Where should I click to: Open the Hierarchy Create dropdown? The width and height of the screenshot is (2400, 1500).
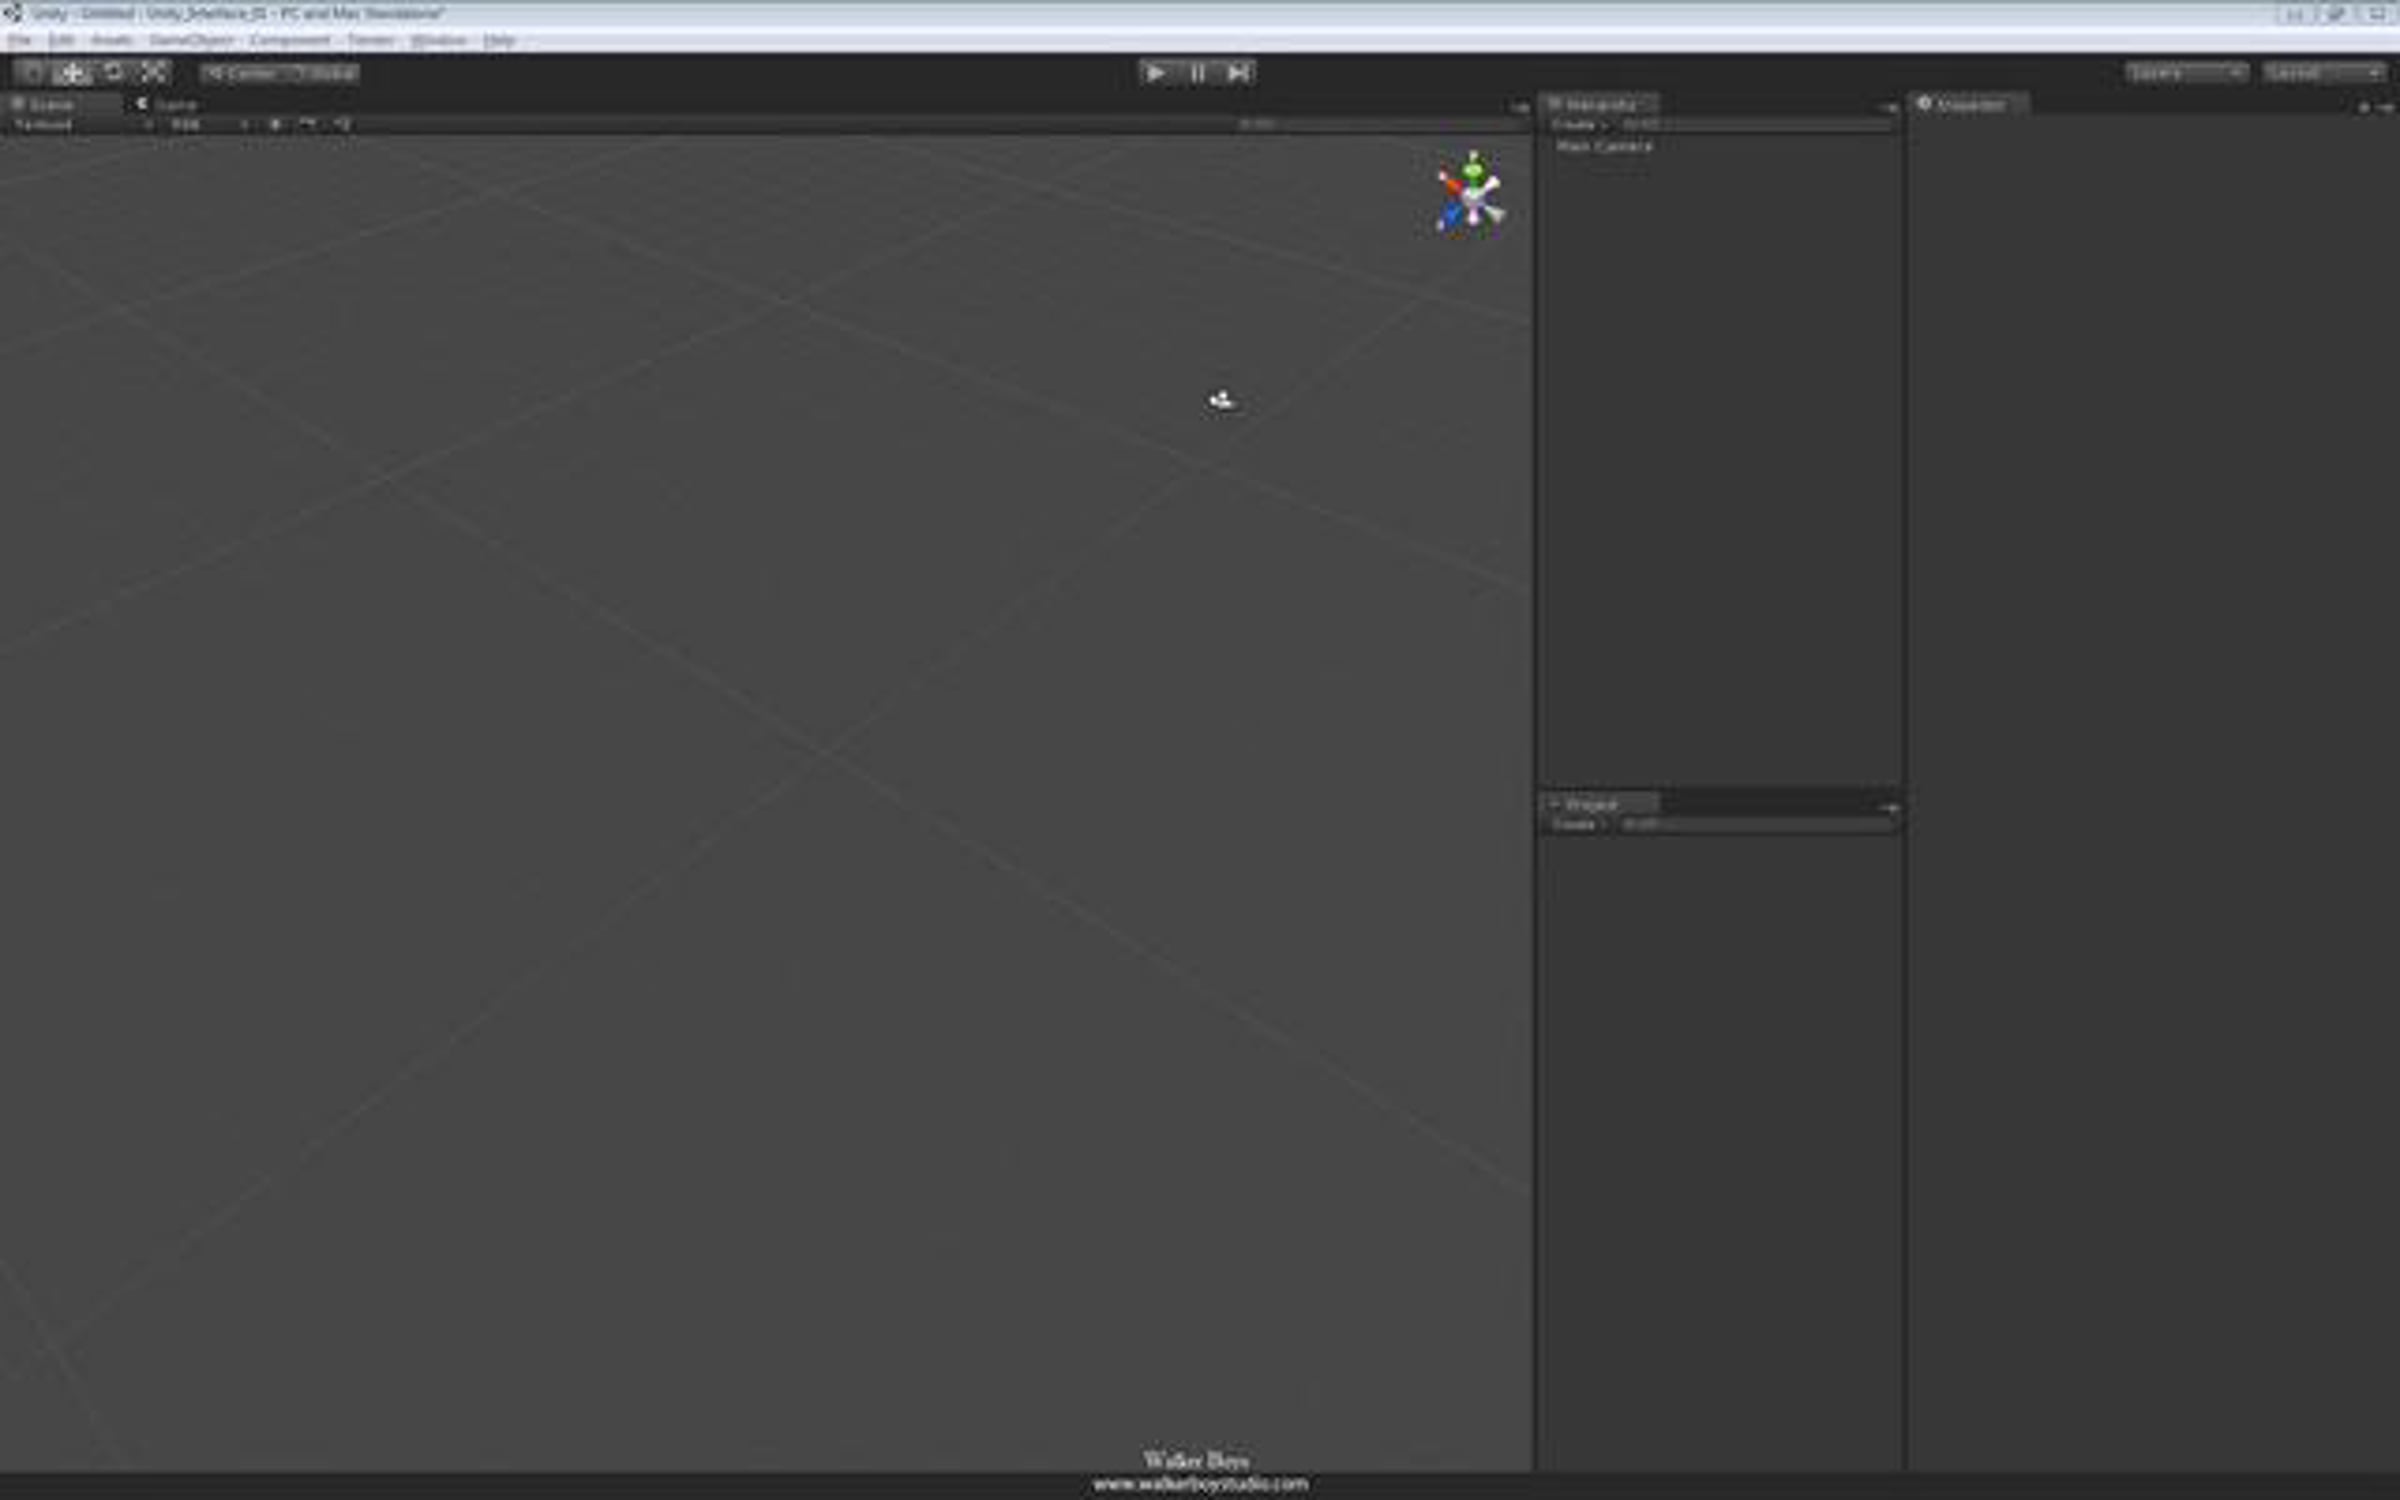1578,125
